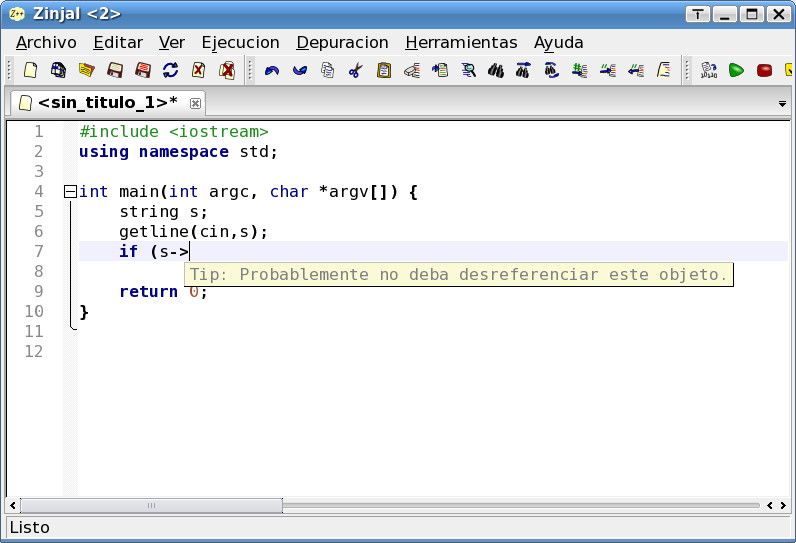Stop execution with the red stop button
The height and width of the screenshot is (543, 796).
pos(764,70)
